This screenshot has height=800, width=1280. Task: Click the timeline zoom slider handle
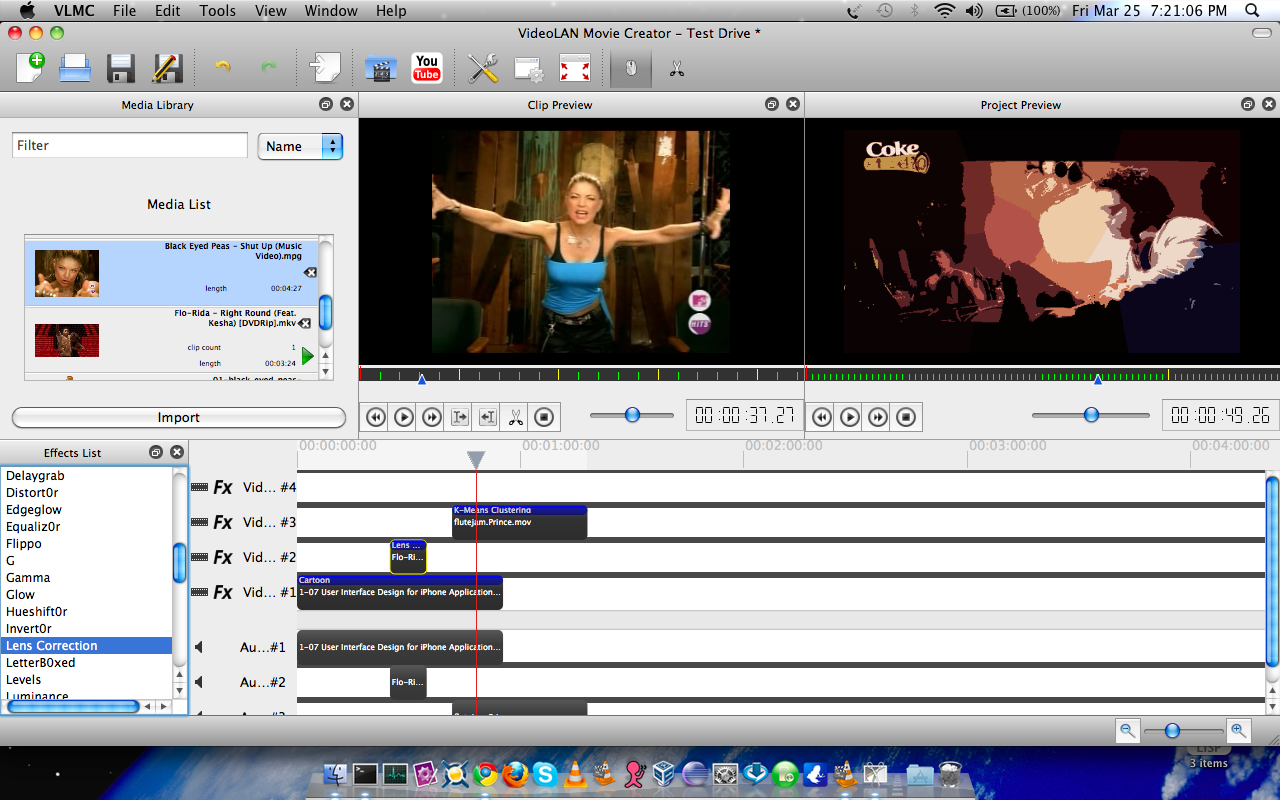coord(1172,731)
